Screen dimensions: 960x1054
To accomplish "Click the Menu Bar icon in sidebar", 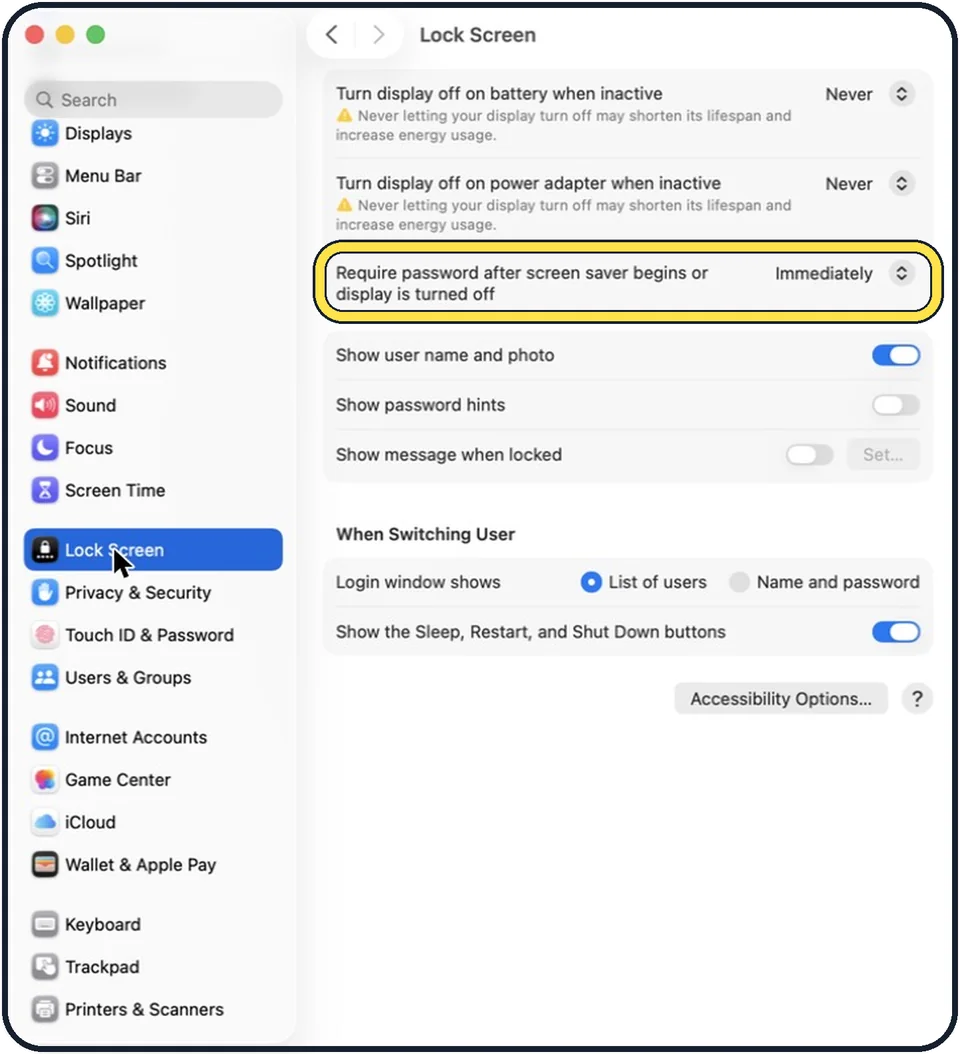I will (45, 176).
